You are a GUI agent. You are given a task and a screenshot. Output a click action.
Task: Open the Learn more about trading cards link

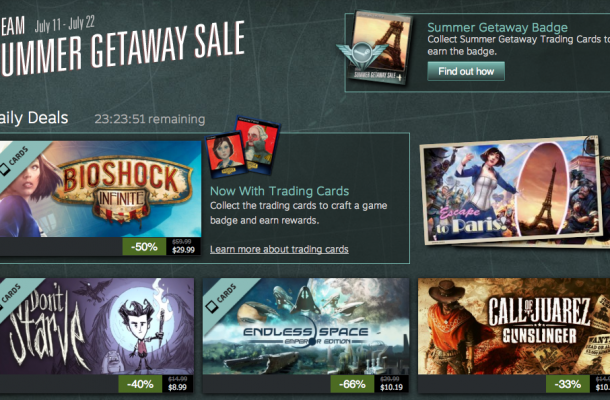coord(279,249)
